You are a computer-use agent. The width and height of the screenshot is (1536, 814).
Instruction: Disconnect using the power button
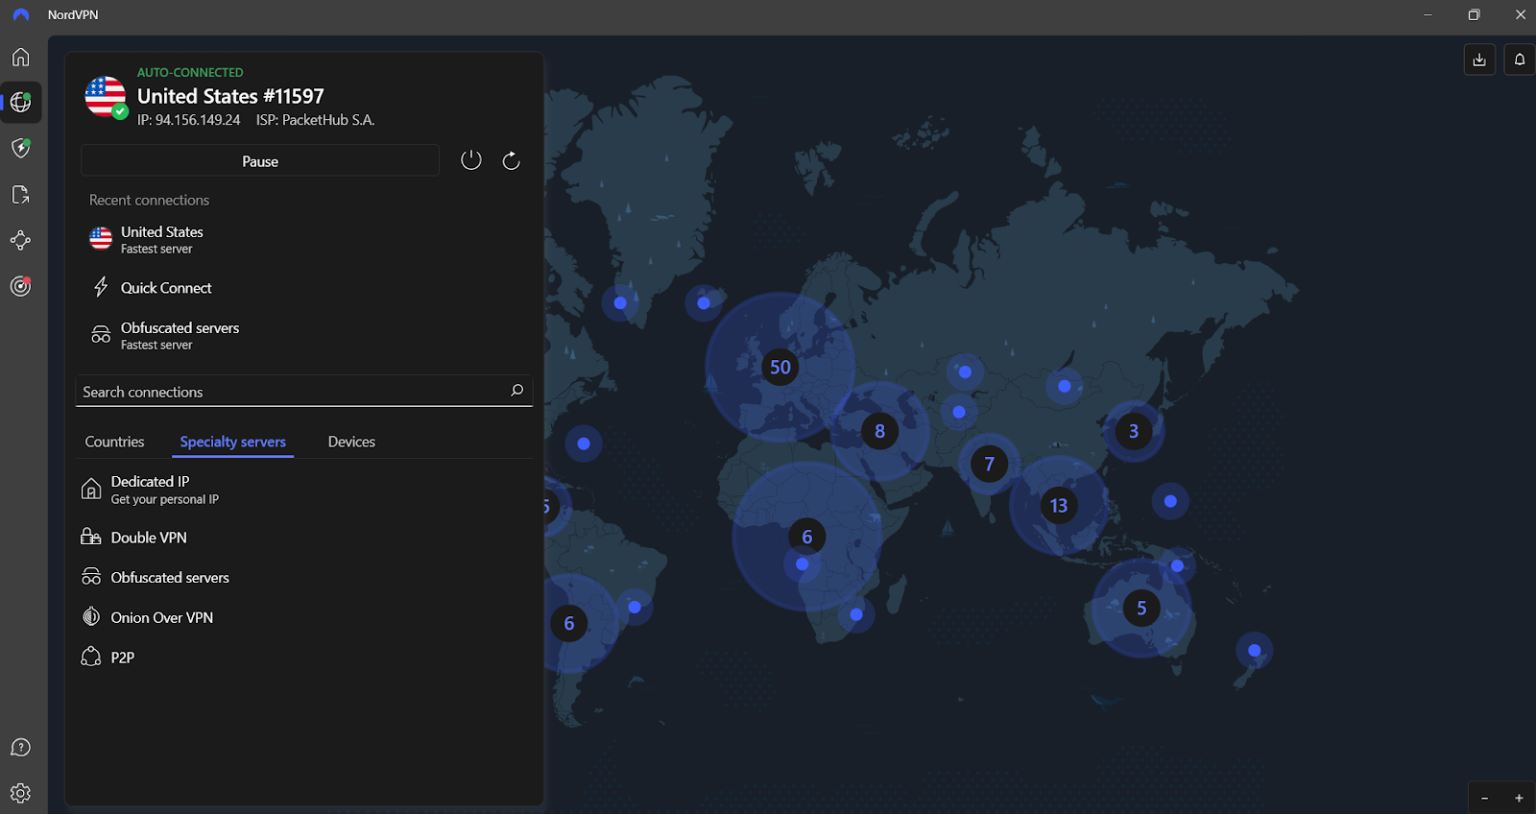471,159
